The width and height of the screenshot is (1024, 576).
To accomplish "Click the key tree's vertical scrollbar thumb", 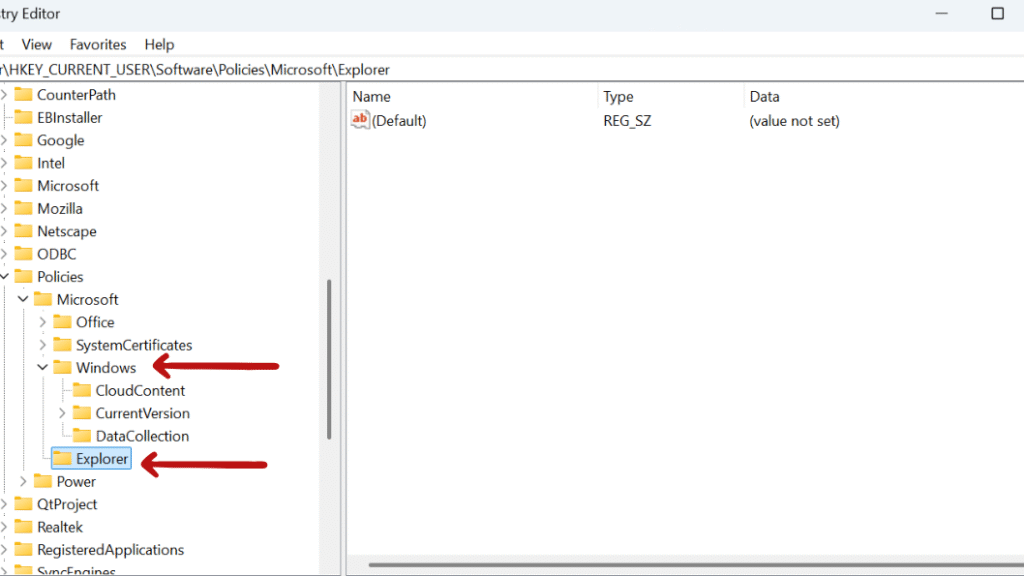I will click(329, 359).
